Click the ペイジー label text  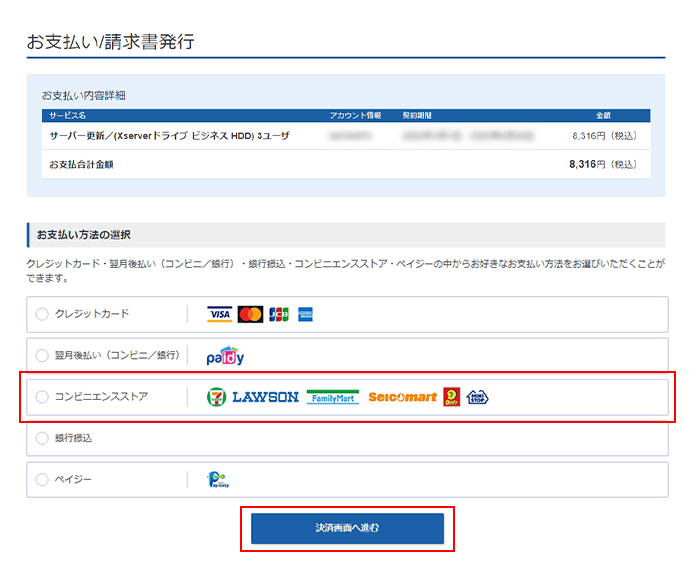click(x=73, y=479)
